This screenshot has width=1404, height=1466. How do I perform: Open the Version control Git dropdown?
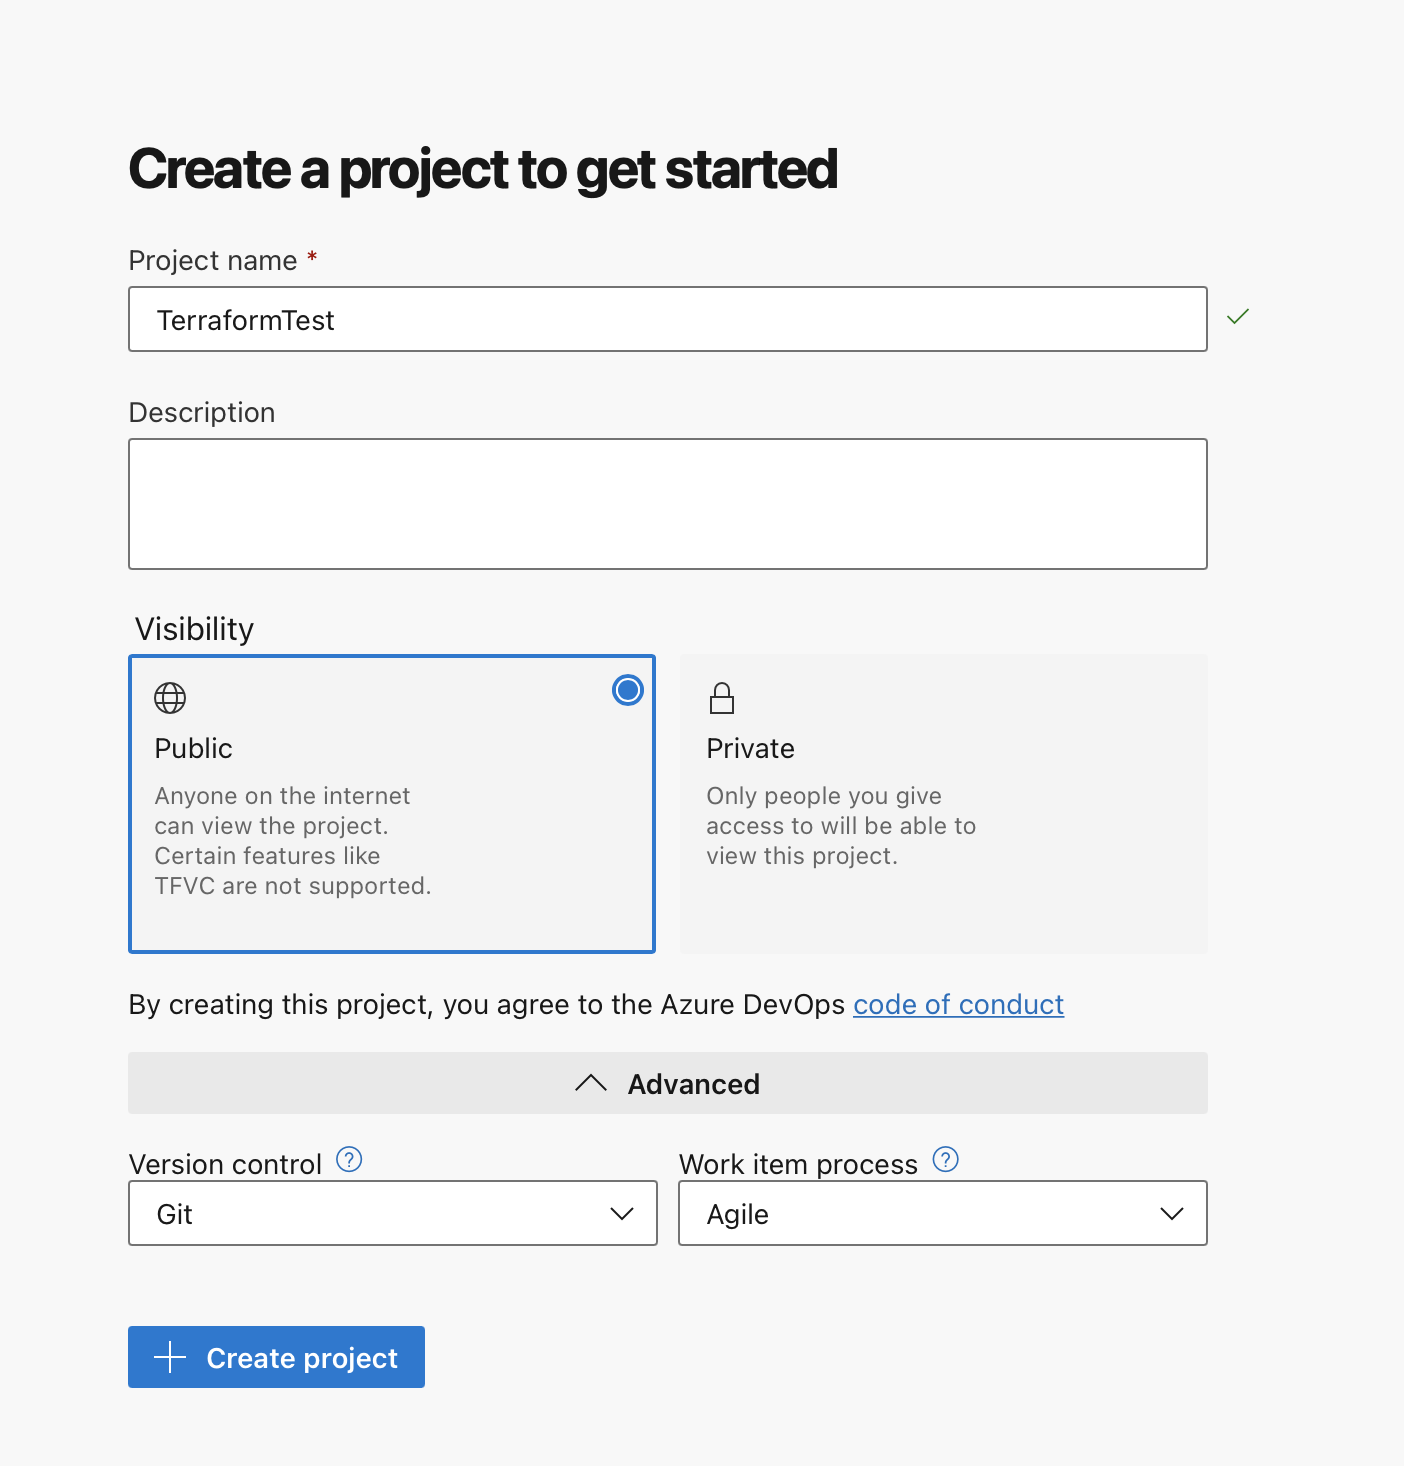pyautogui.click(x=392, y=1214)
